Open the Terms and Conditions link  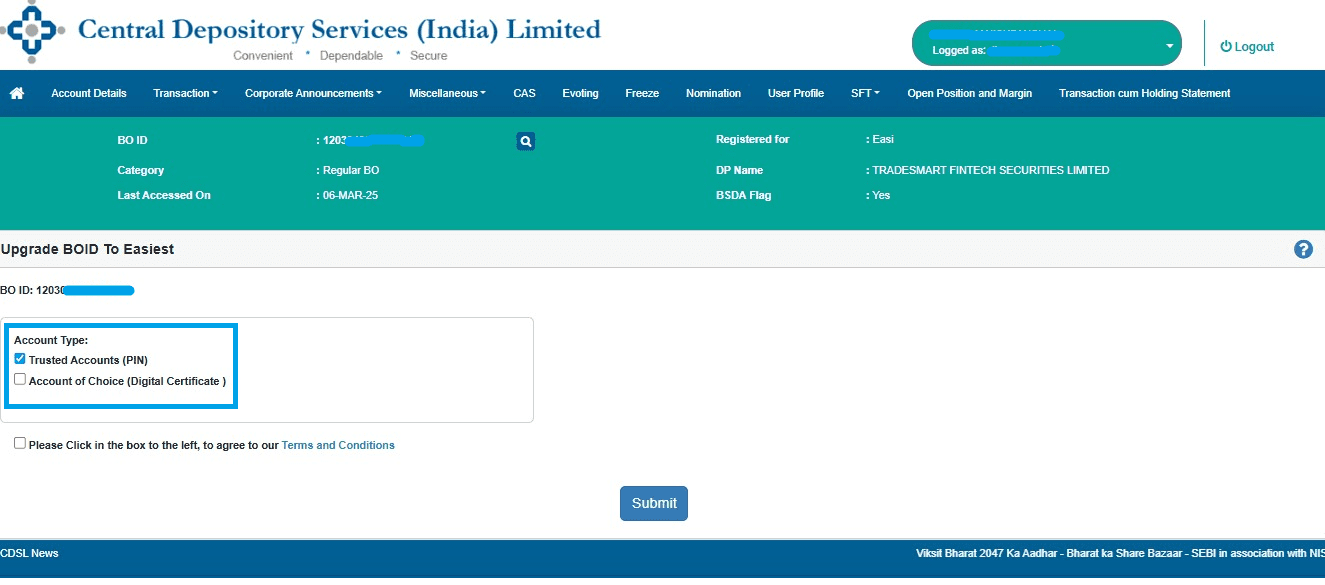pos(338,445)
